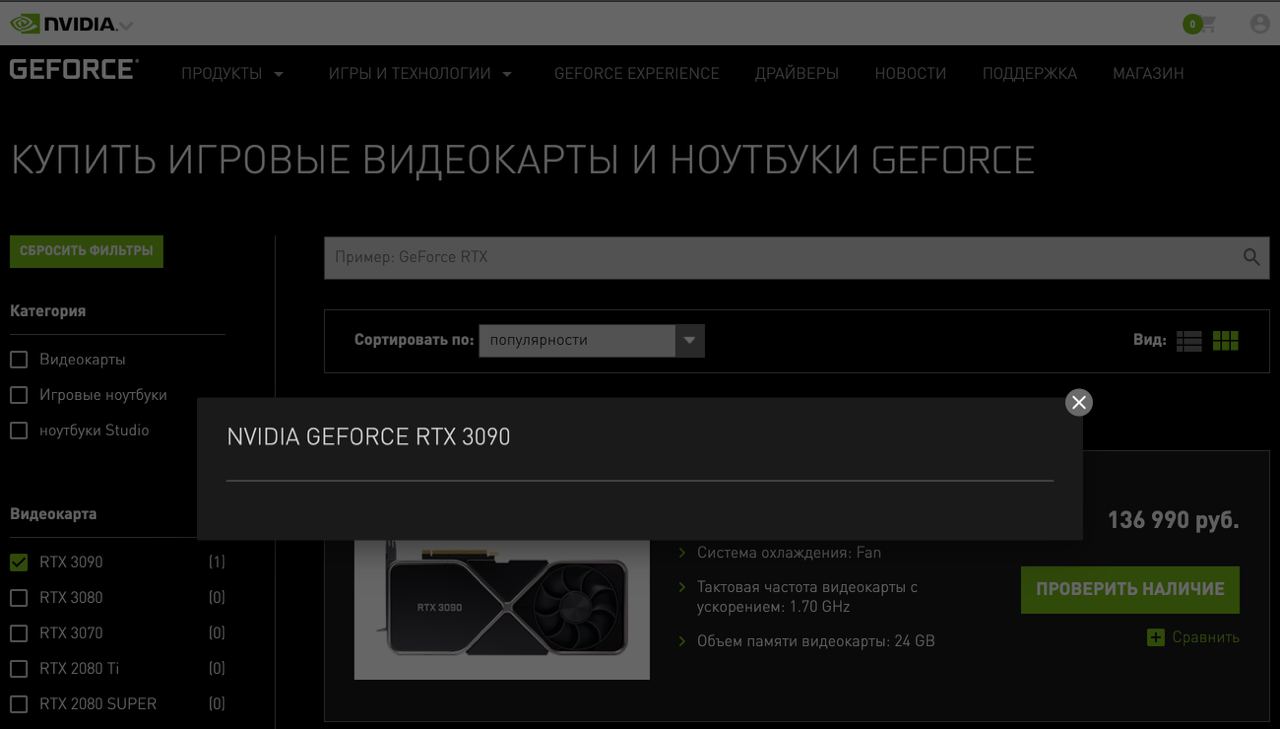Viewport: 1280px width, 729px height.
Task: Click the GeForce logo
Action: tap(74, 70)
